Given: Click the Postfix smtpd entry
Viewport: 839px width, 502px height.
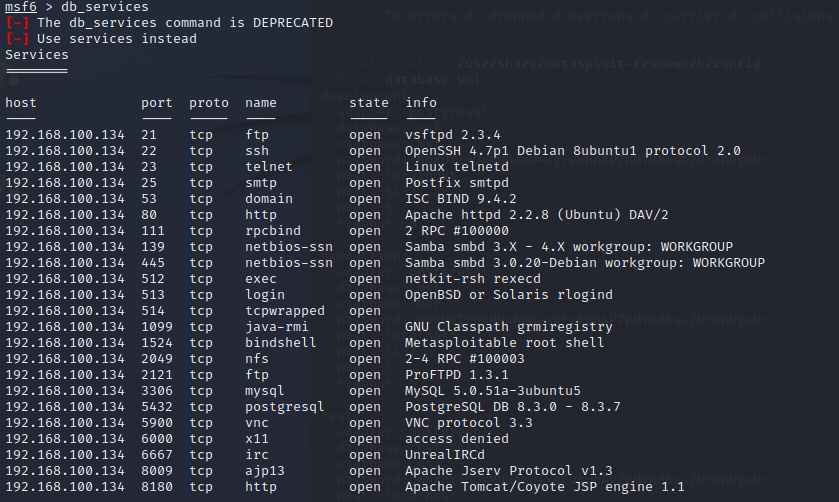Looking at the screenshot, I should (x=457, y=183).
